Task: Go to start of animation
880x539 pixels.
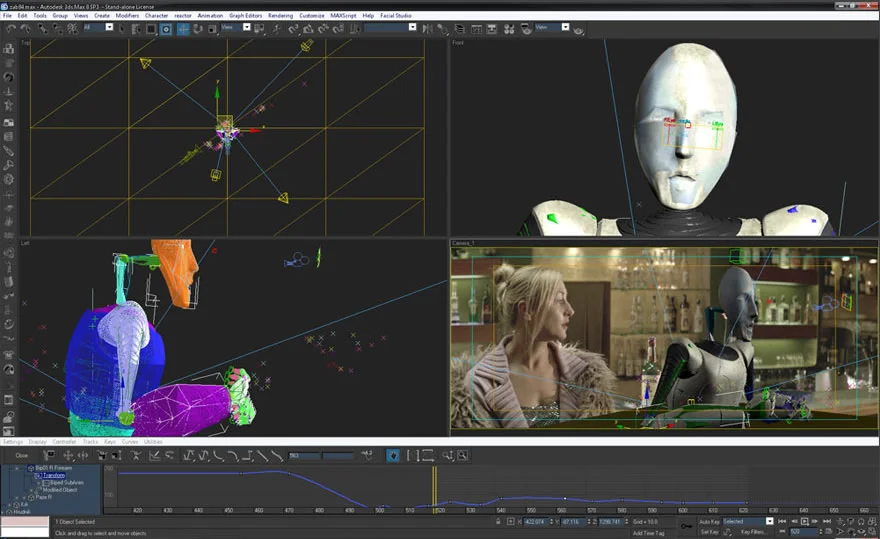Action: tap(782, 522)
